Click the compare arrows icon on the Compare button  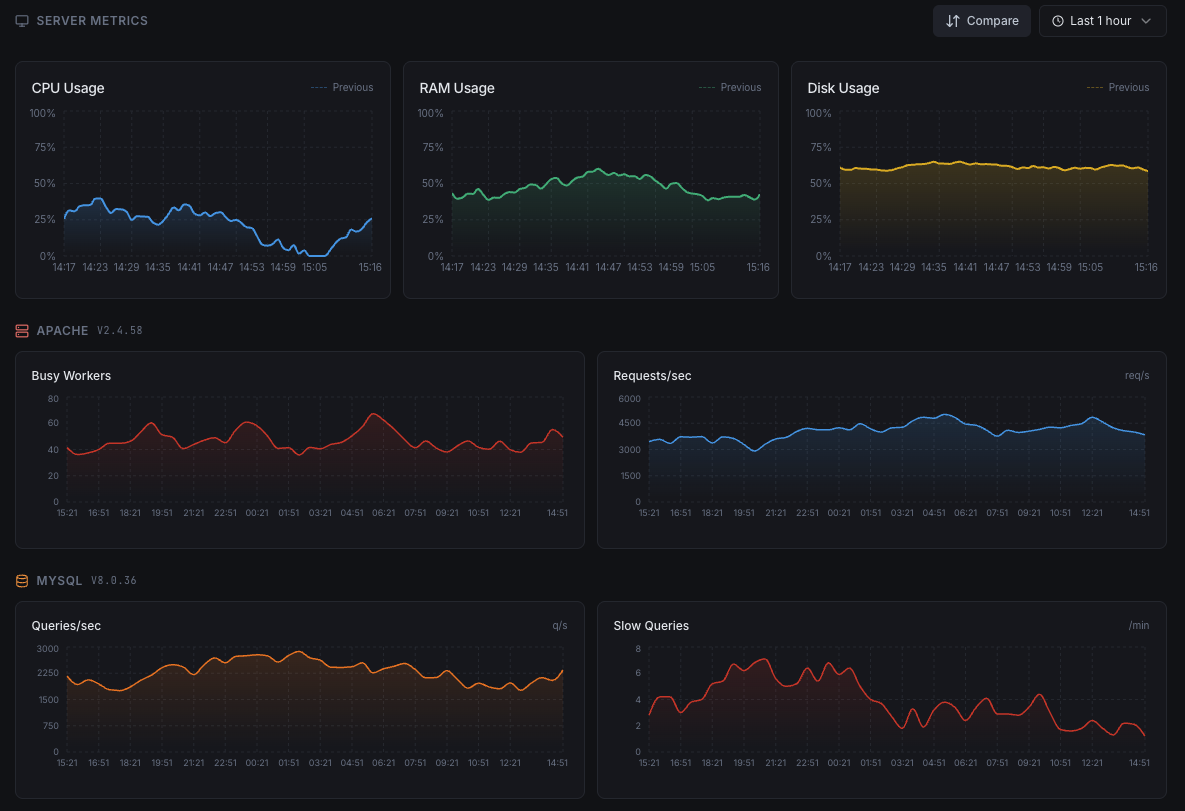tap(953, 20)
